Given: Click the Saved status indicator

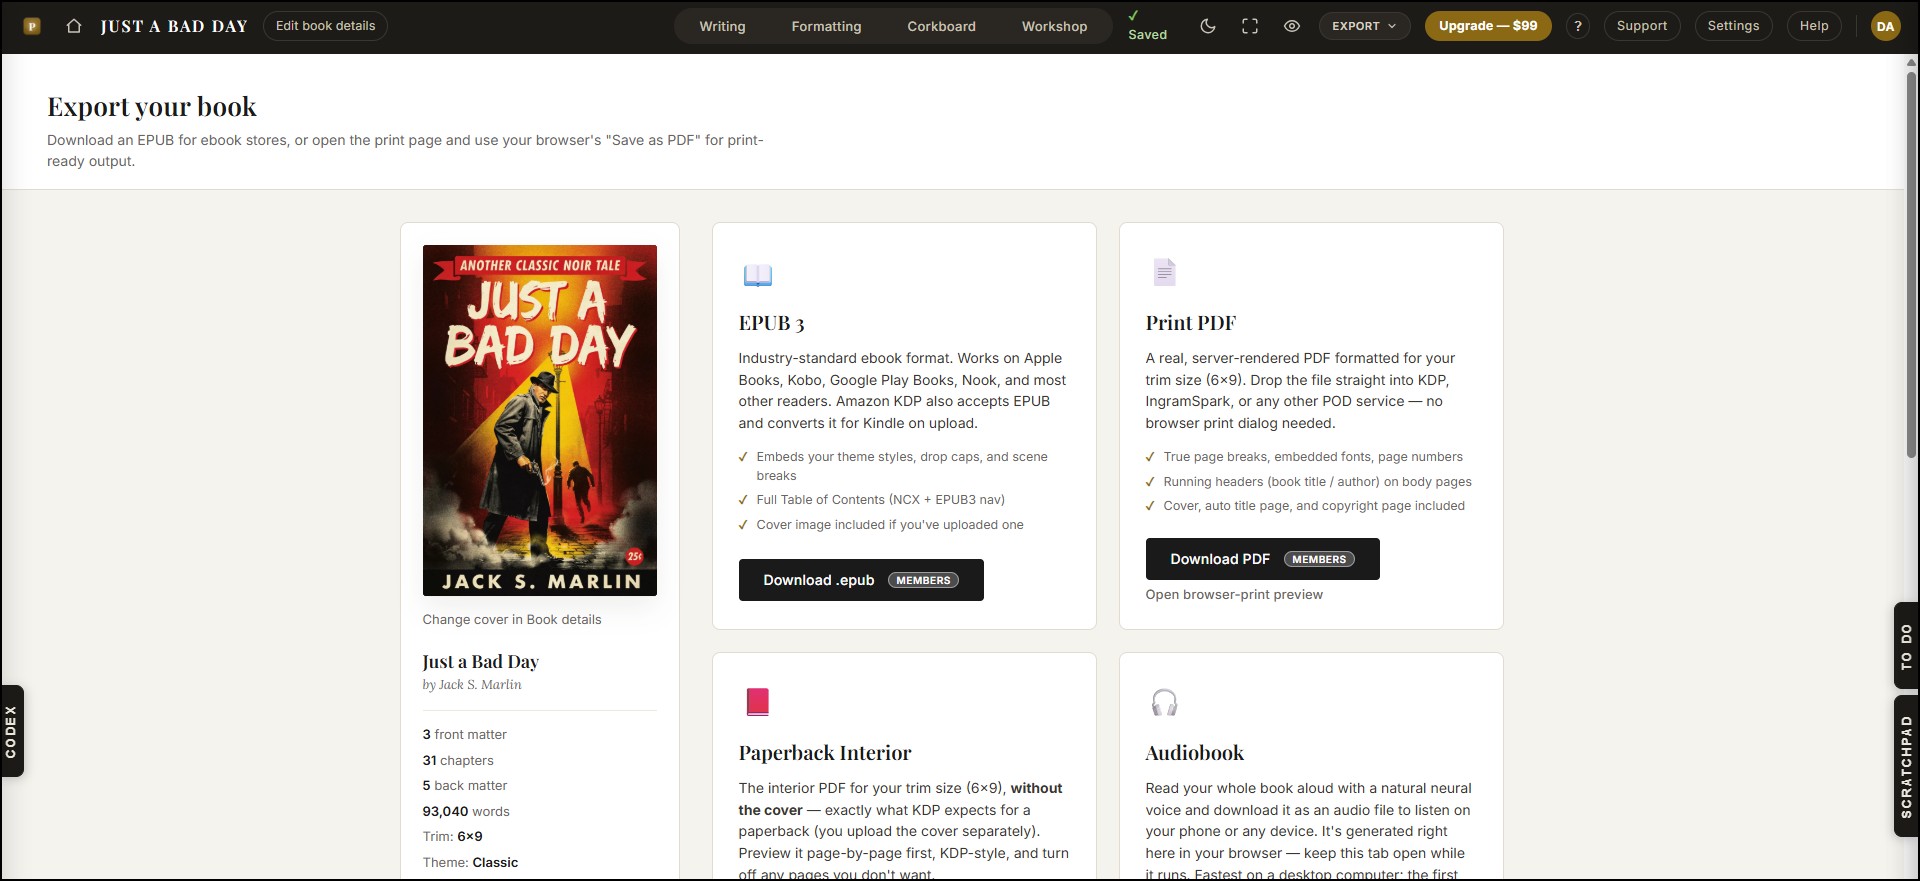Looking at the screenshot, I should [1147, 26].
